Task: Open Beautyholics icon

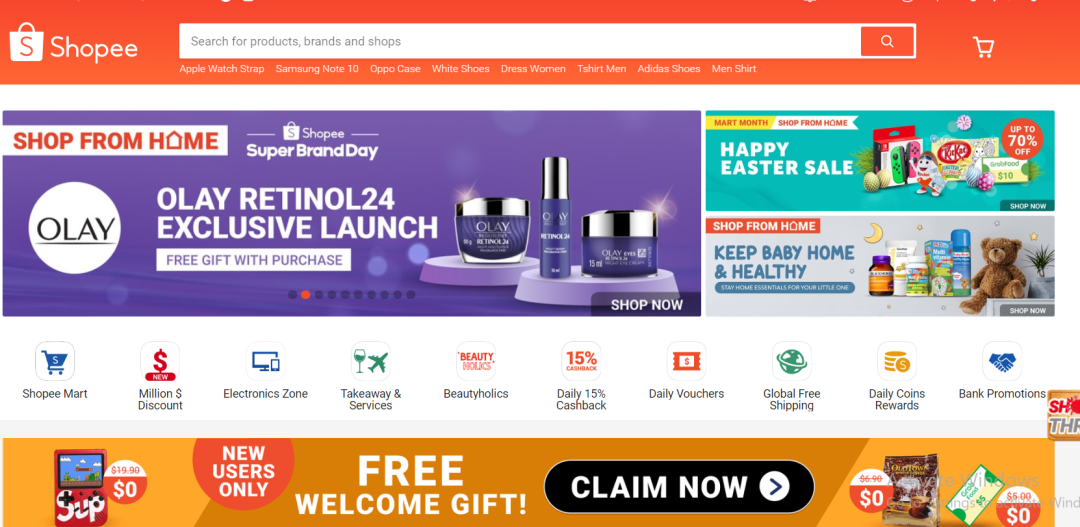Action: (476, 361)
